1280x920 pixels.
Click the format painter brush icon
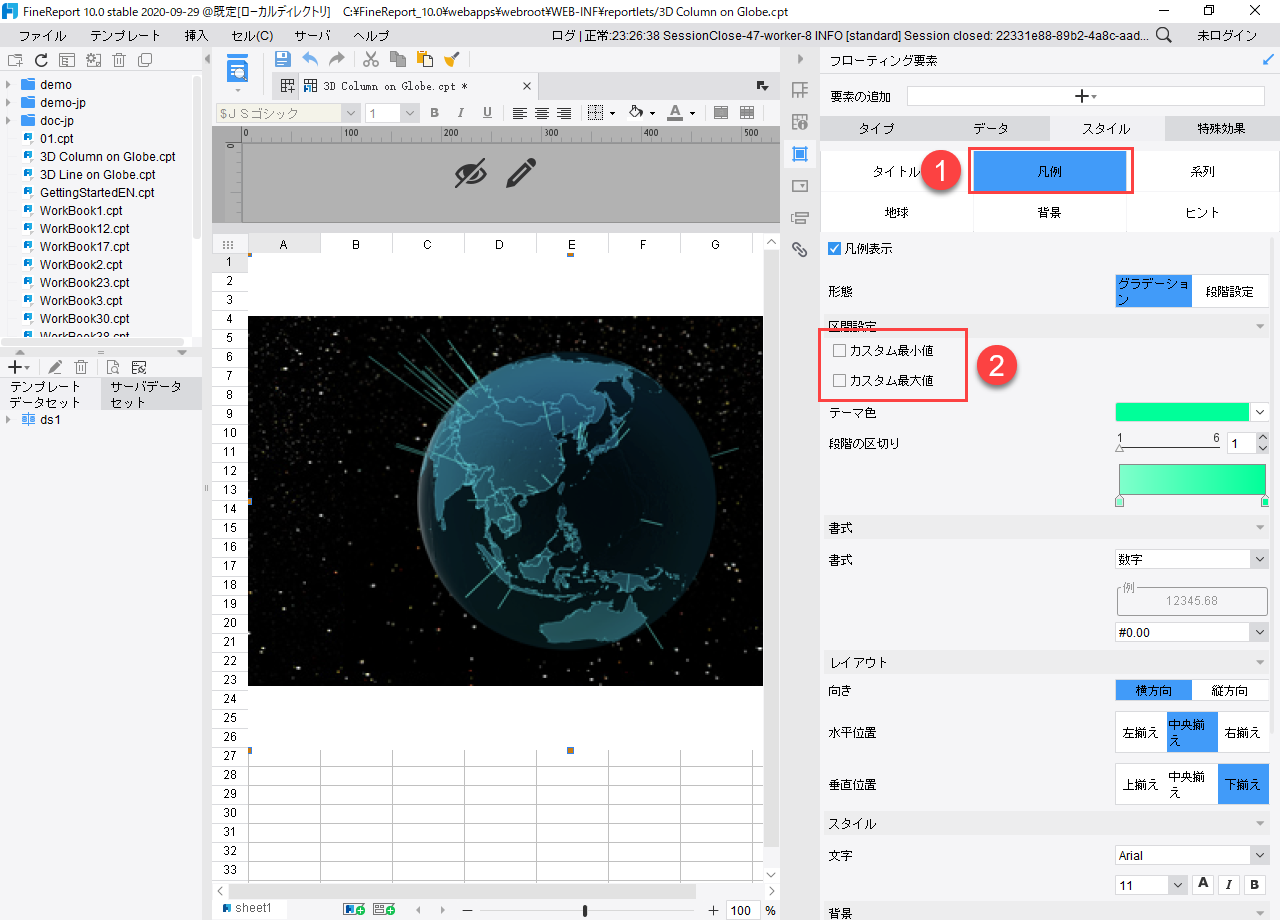click(451, 59)
